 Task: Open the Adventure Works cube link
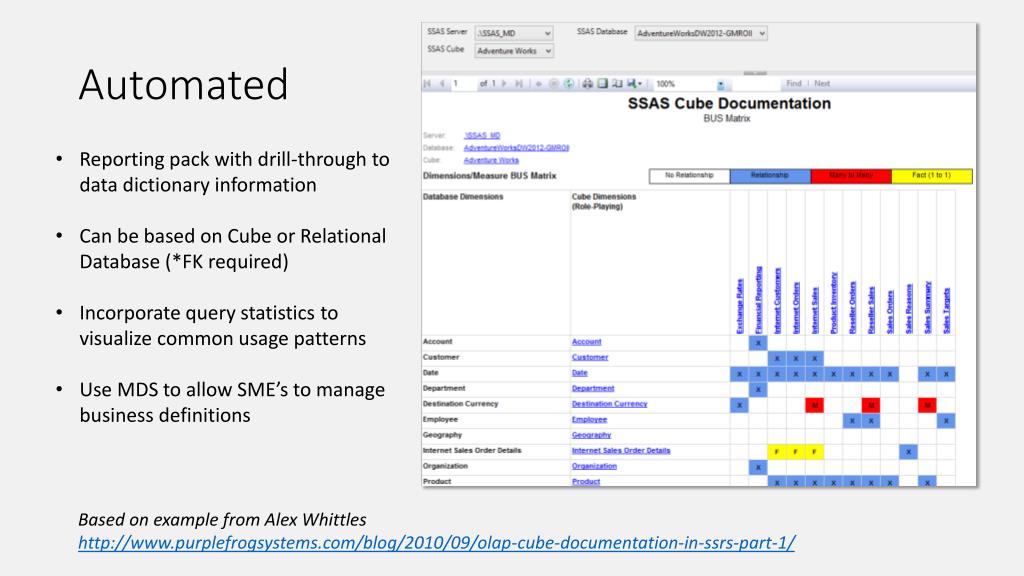(x=491, y=160)
